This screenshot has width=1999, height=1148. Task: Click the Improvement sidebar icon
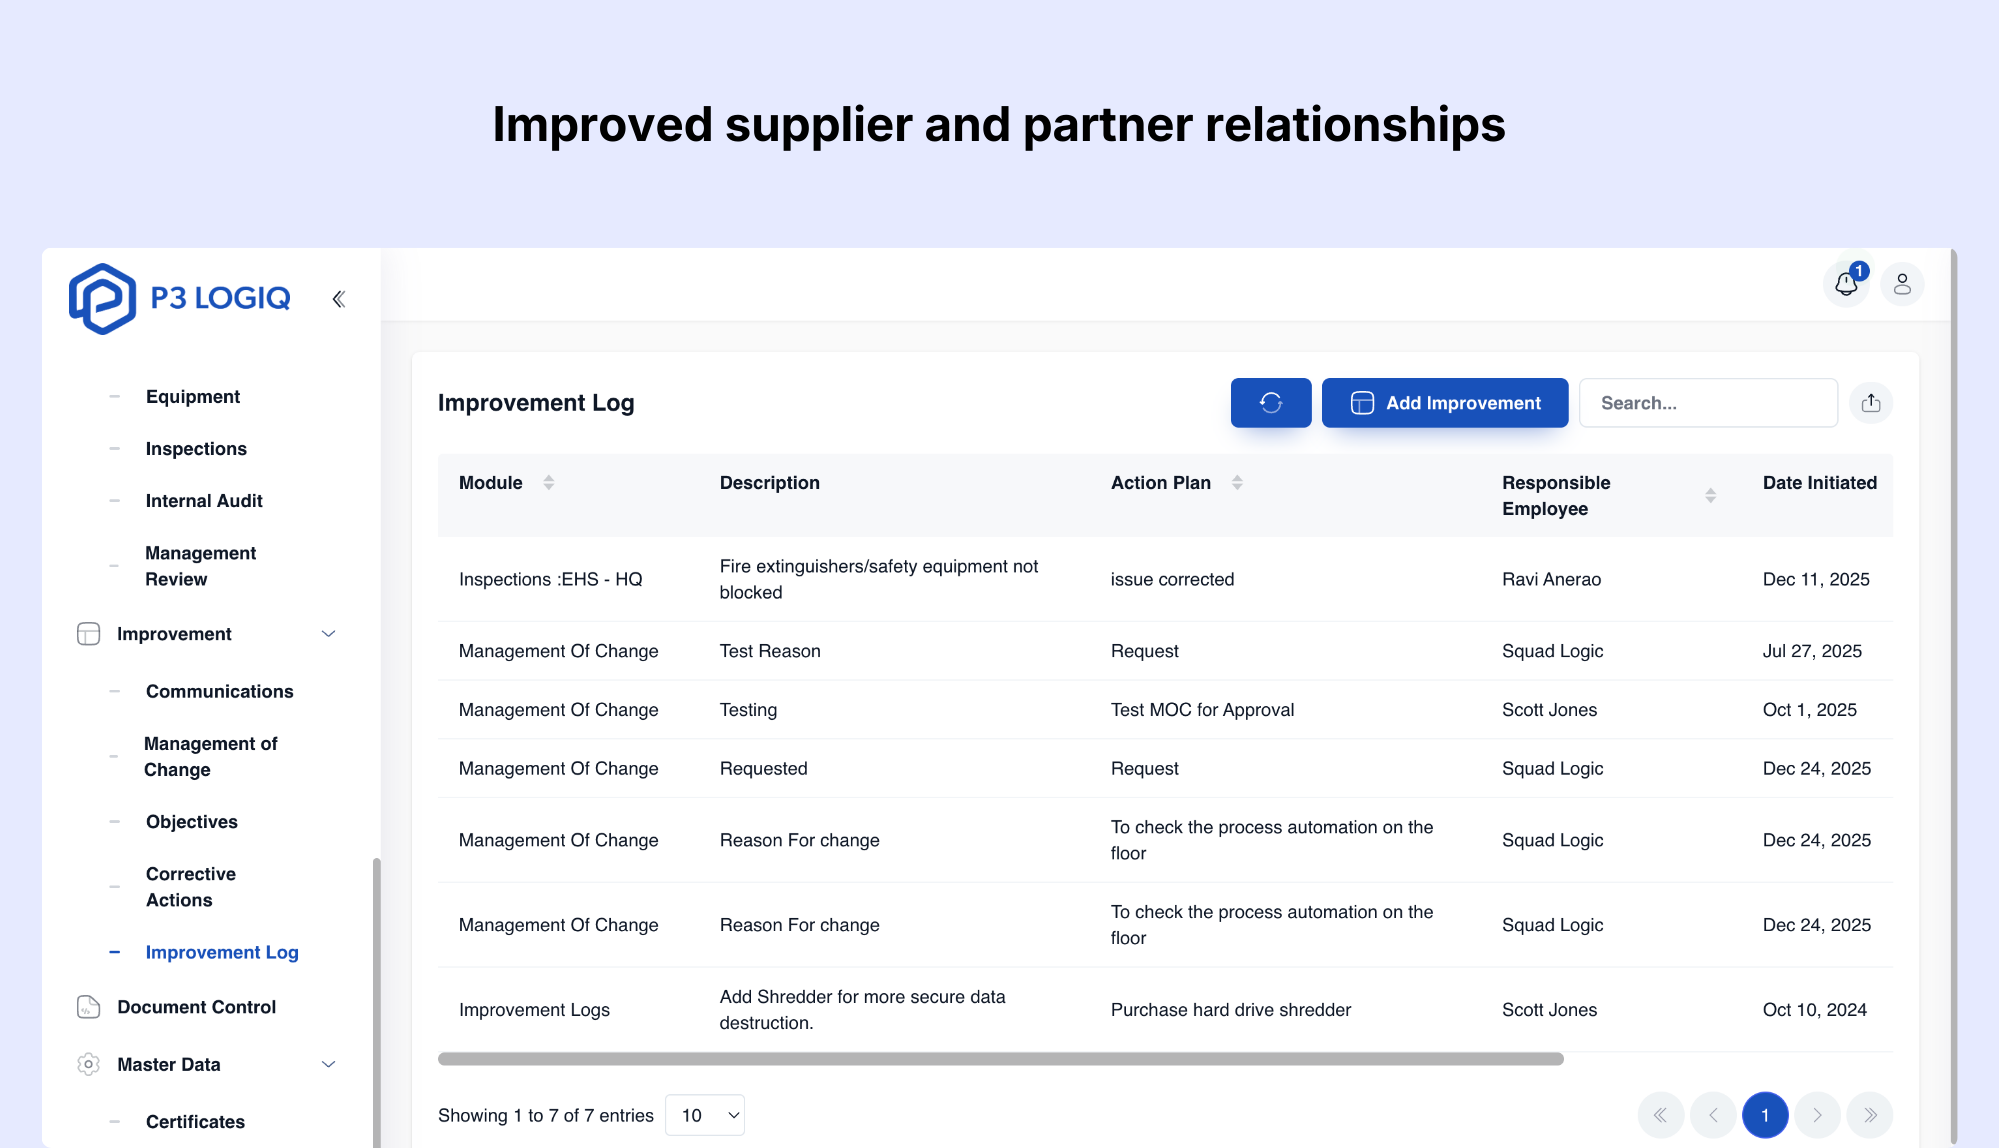pyautogui.click(x=89, y=634)
